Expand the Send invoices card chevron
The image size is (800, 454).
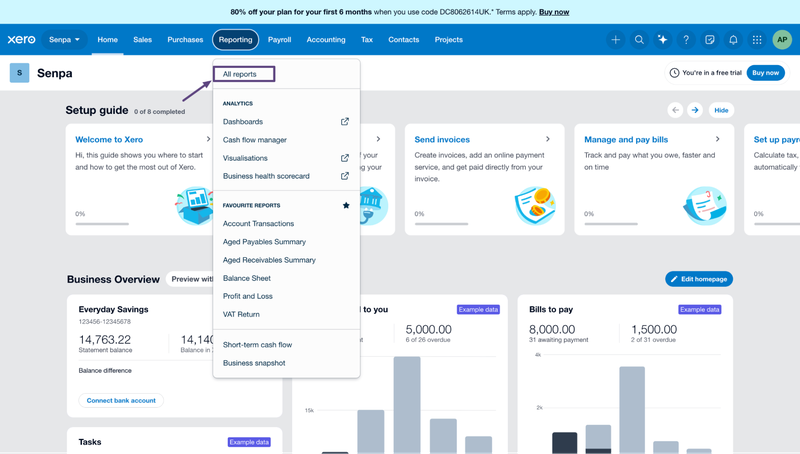coord(547,139)
